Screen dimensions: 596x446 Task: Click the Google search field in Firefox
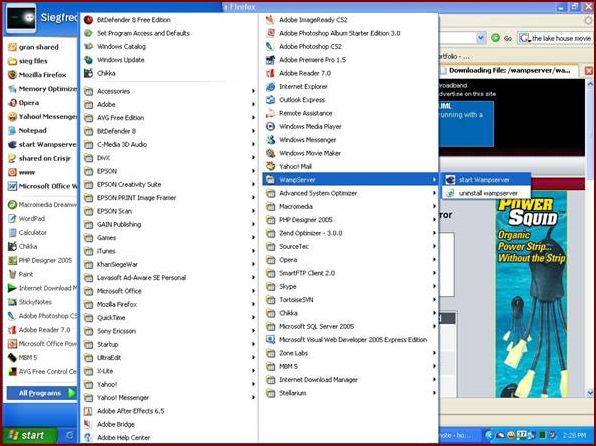coord(561,38)
